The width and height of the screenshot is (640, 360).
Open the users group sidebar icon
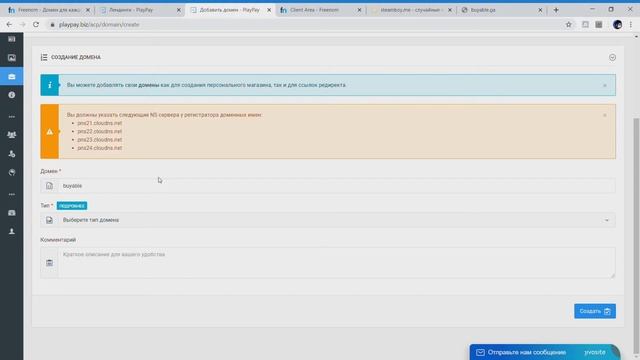[x=12, y=135]
